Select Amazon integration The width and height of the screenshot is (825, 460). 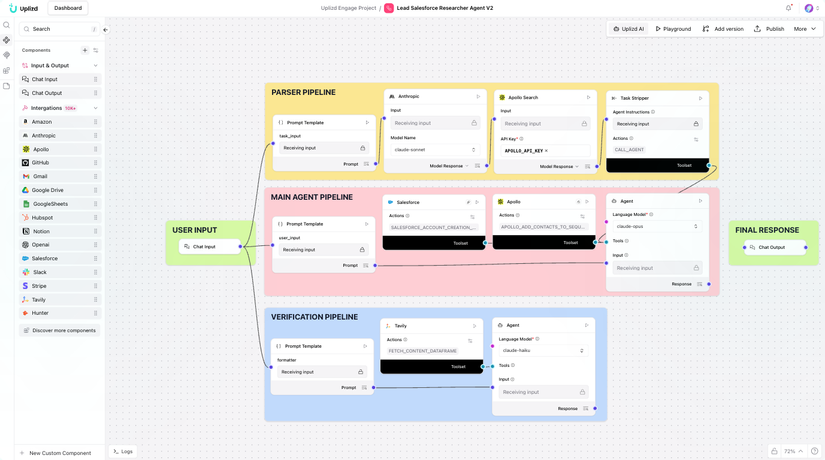(60, 122)
